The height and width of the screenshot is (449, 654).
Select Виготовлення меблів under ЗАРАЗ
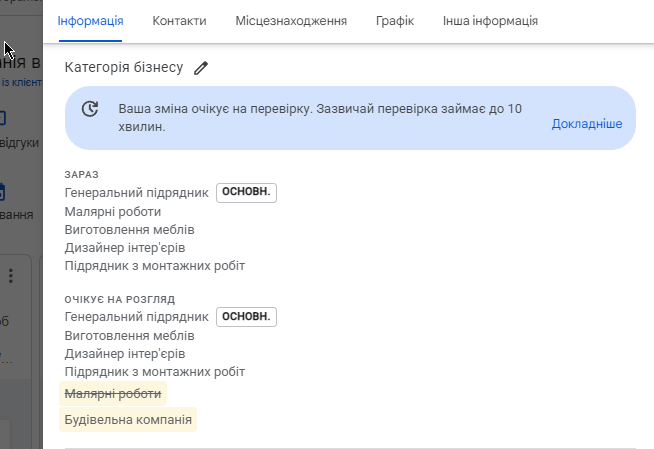(x=129, y=230)
